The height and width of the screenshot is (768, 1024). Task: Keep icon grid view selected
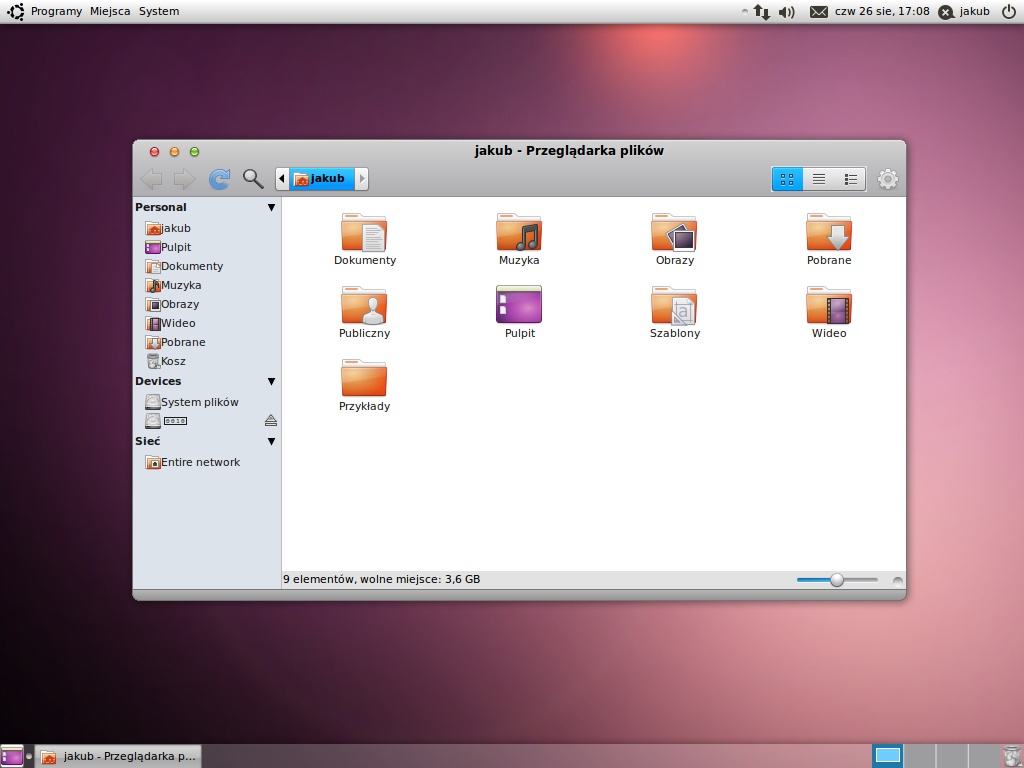point(787,178)
